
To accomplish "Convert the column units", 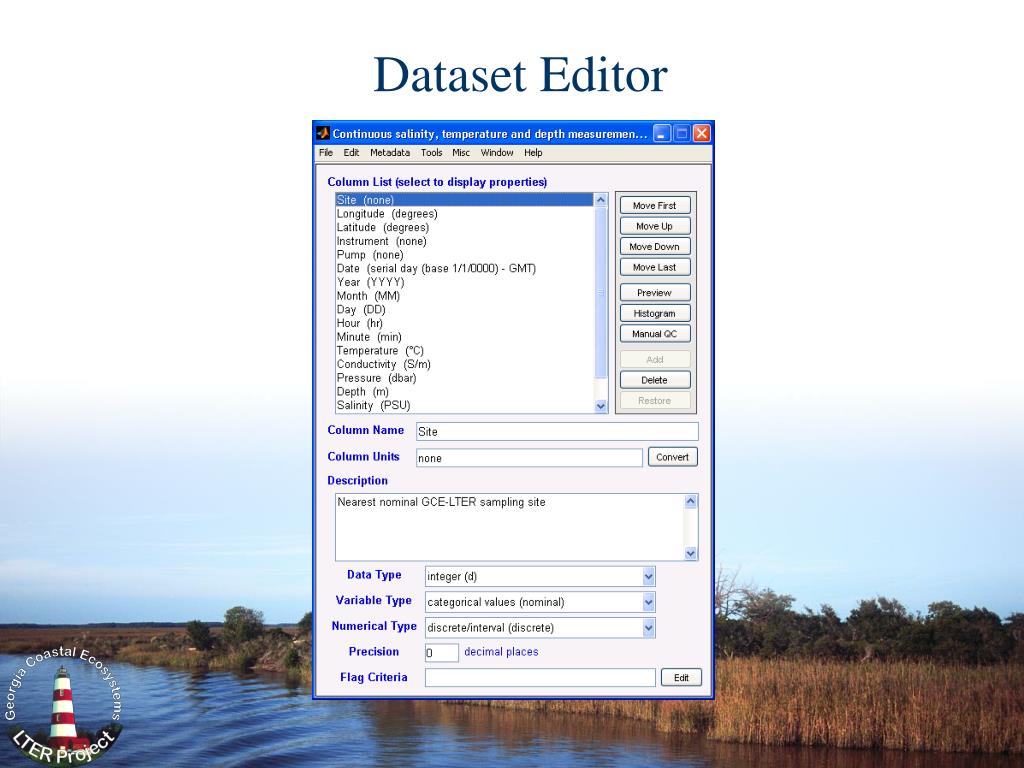I will 673,457.
